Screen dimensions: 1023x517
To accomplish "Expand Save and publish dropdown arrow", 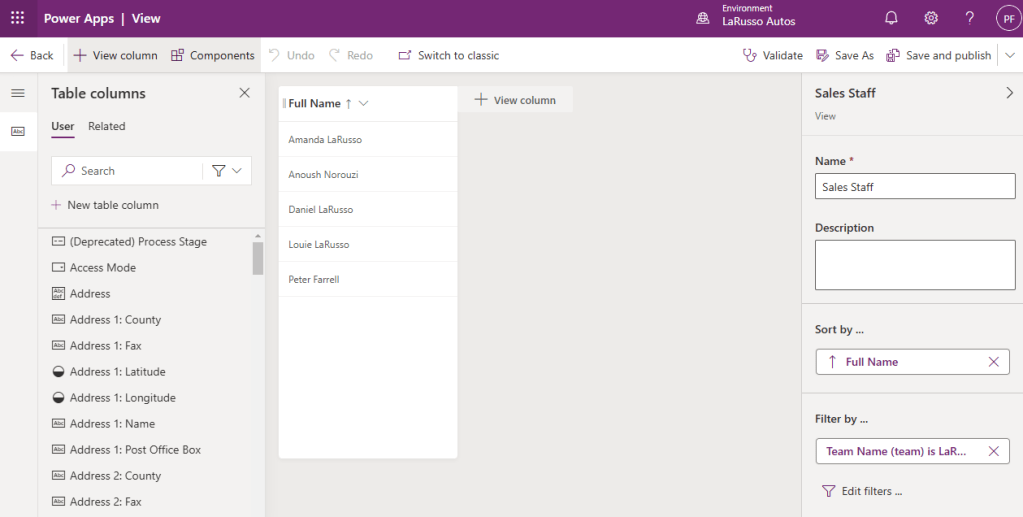I will click(1010, 55).
